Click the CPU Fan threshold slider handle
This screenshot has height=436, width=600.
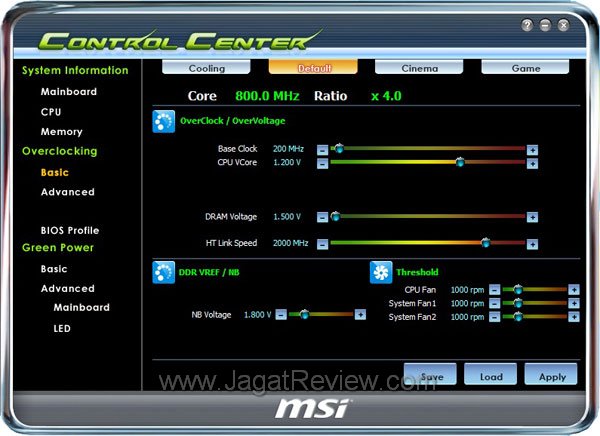click(518, 289)
